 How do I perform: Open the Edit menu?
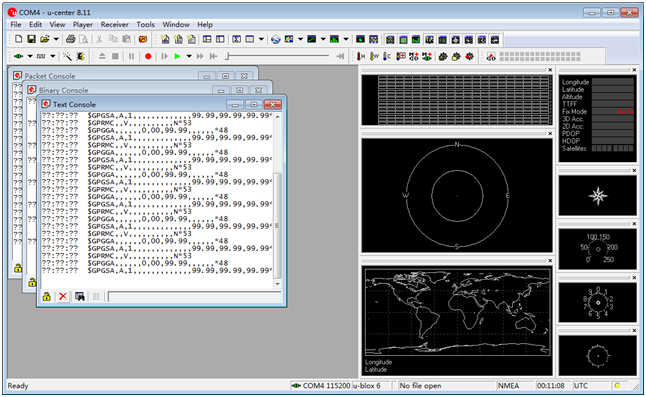pos(35,25)
